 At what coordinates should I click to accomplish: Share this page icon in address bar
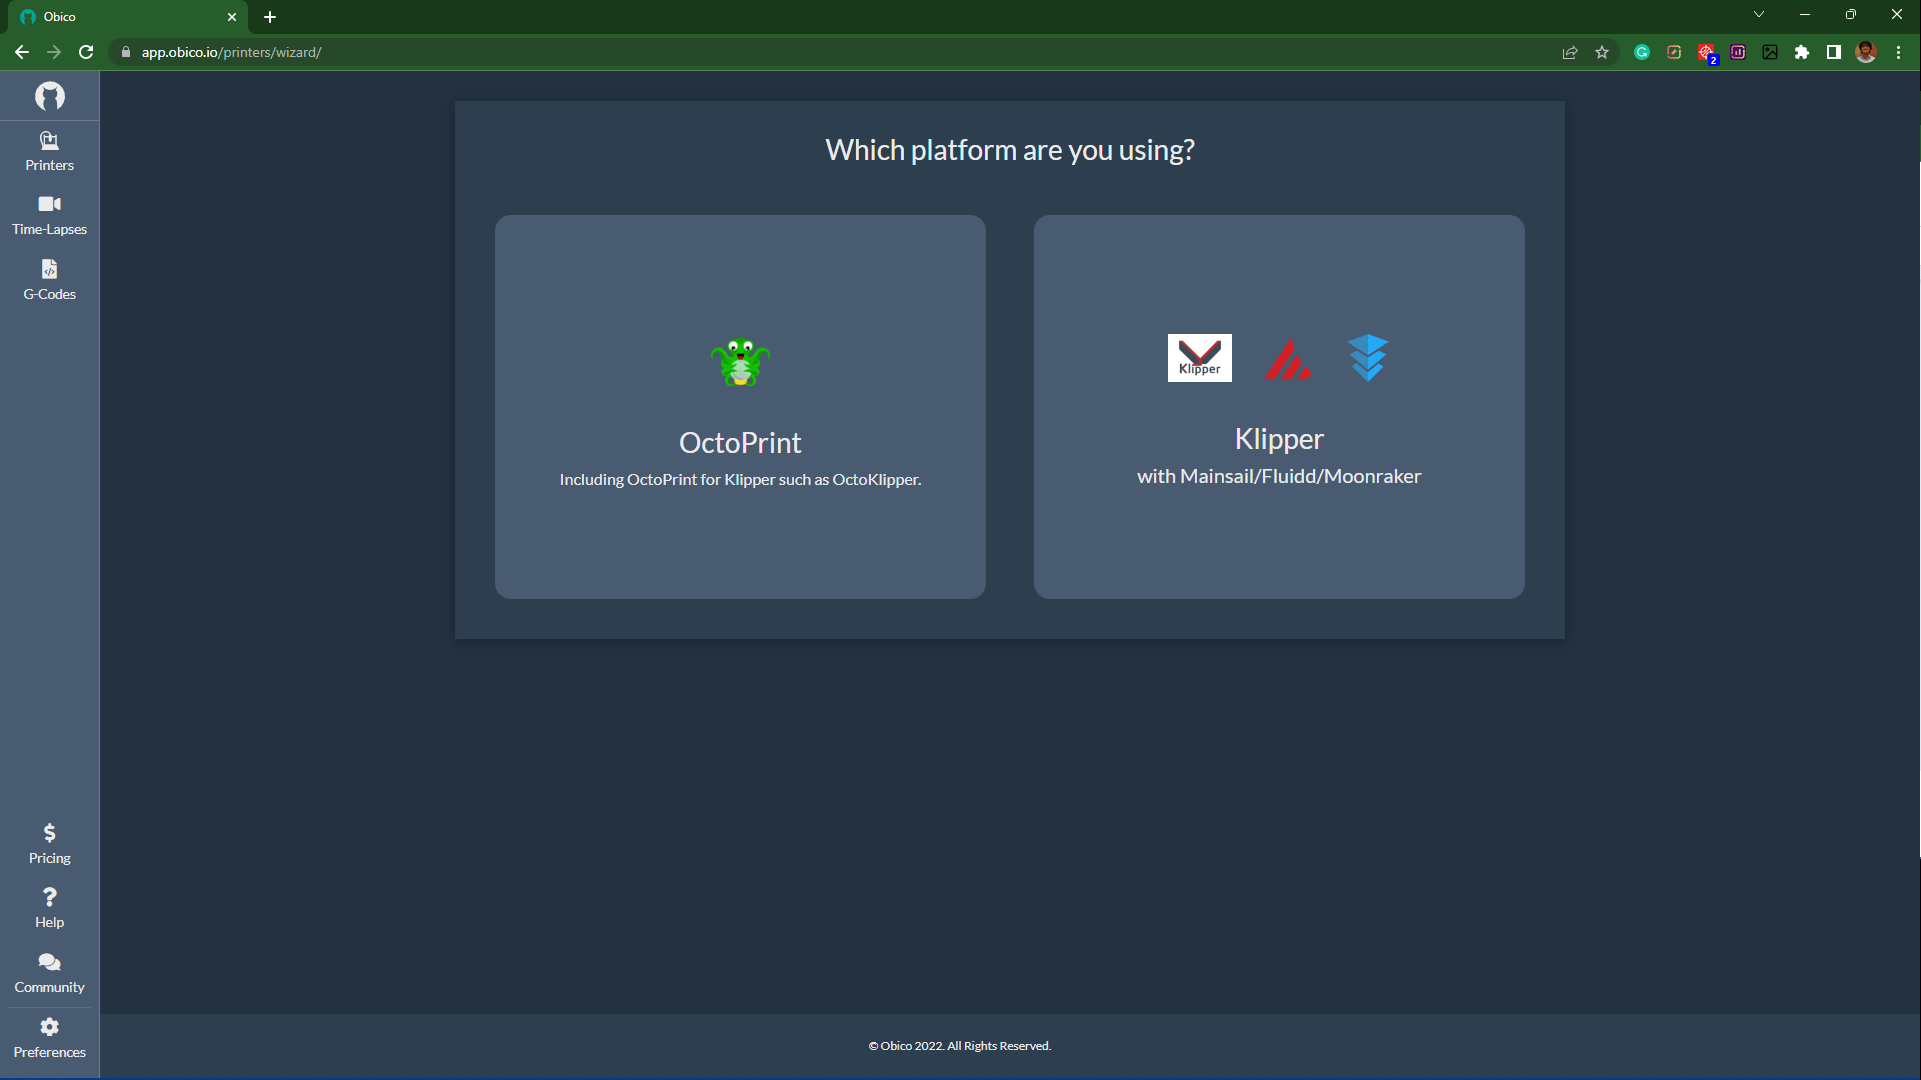click(1570, 52)
